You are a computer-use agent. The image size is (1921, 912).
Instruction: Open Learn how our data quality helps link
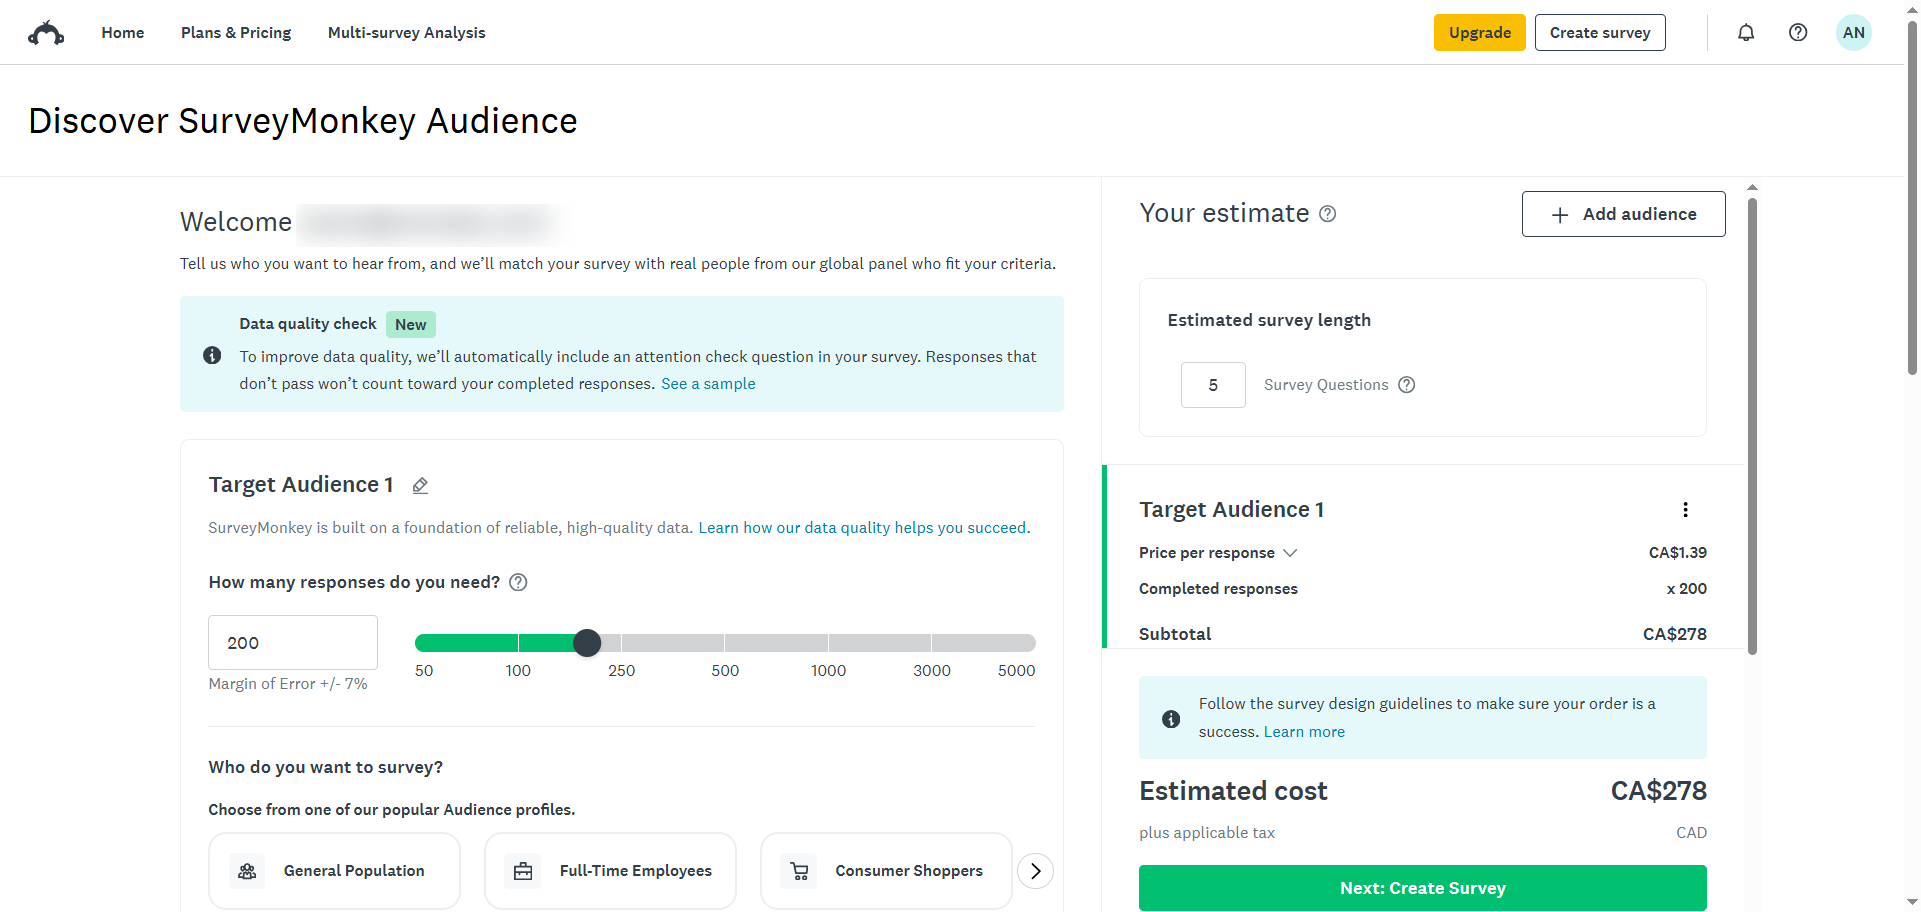864,528
